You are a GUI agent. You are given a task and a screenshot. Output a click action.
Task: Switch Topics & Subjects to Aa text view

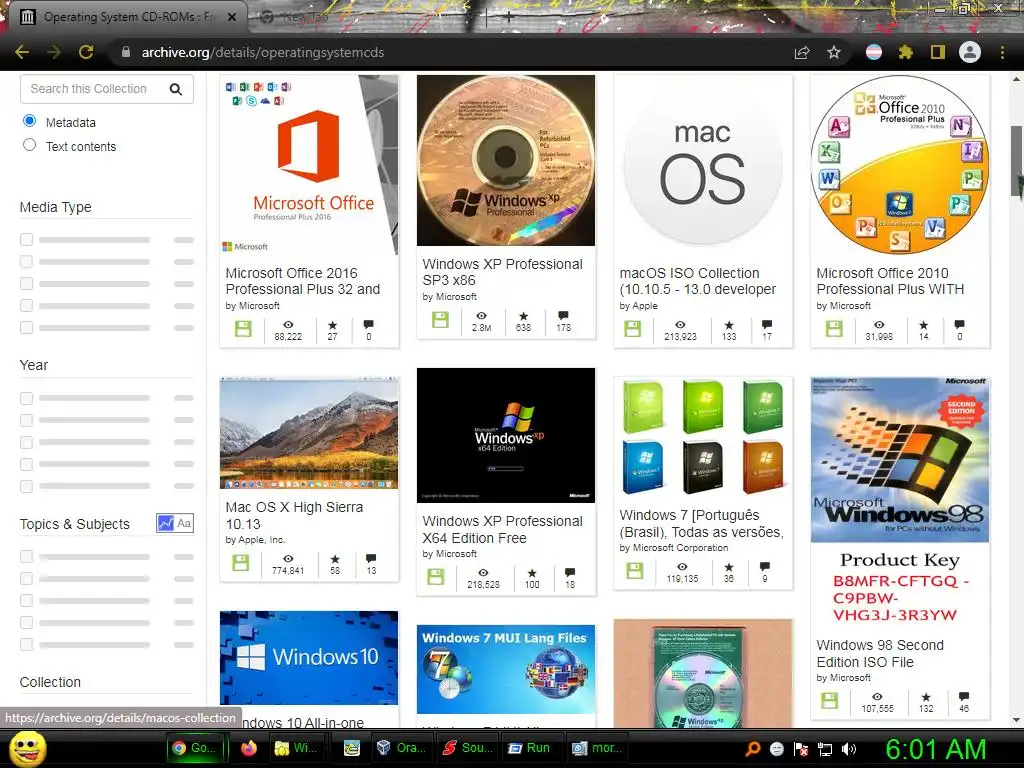coord(184,523)
